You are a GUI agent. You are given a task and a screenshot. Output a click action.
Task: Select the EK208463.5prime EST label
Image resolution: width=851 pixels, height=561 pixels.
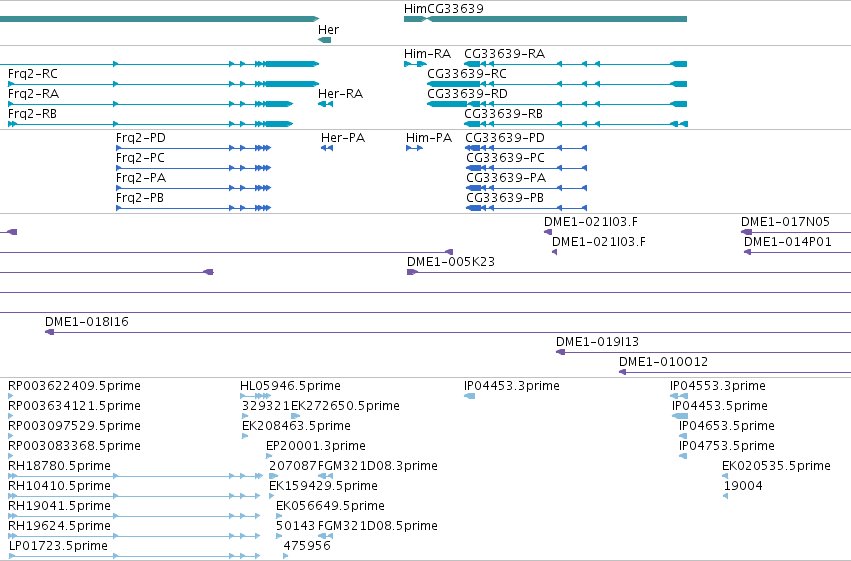296,426
